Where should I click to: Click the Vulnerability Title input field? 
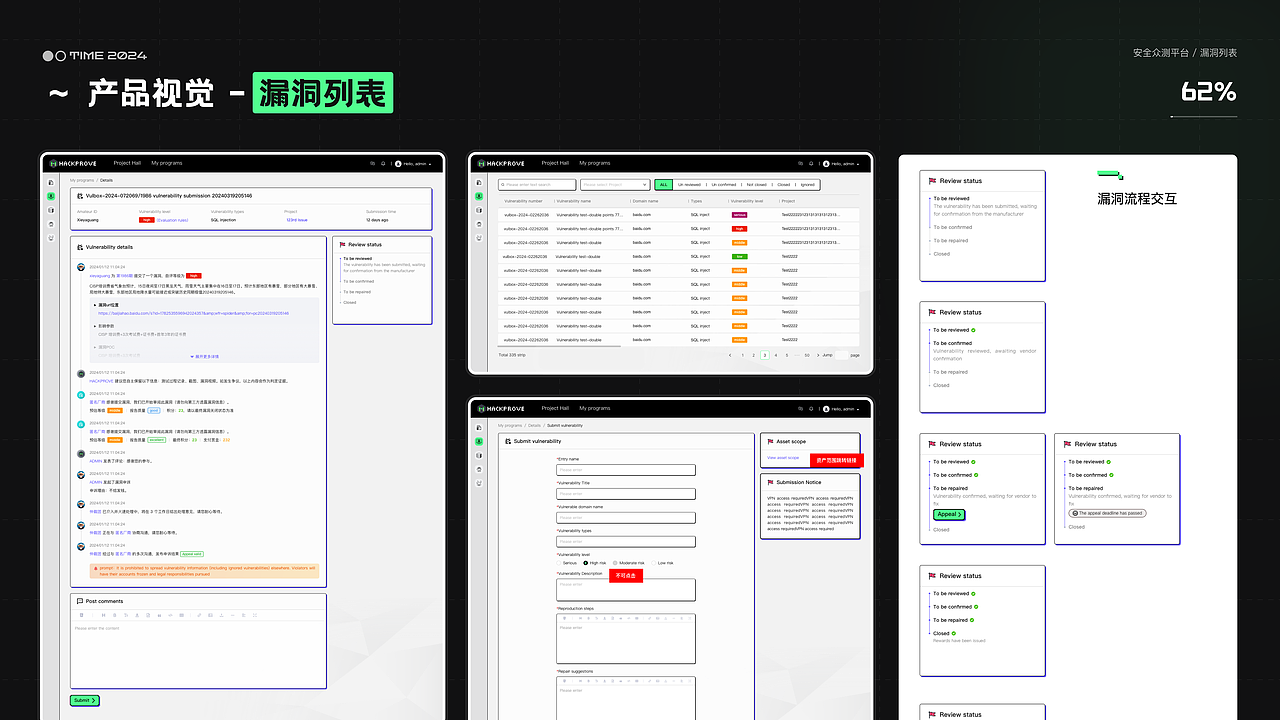pos(626,494)
